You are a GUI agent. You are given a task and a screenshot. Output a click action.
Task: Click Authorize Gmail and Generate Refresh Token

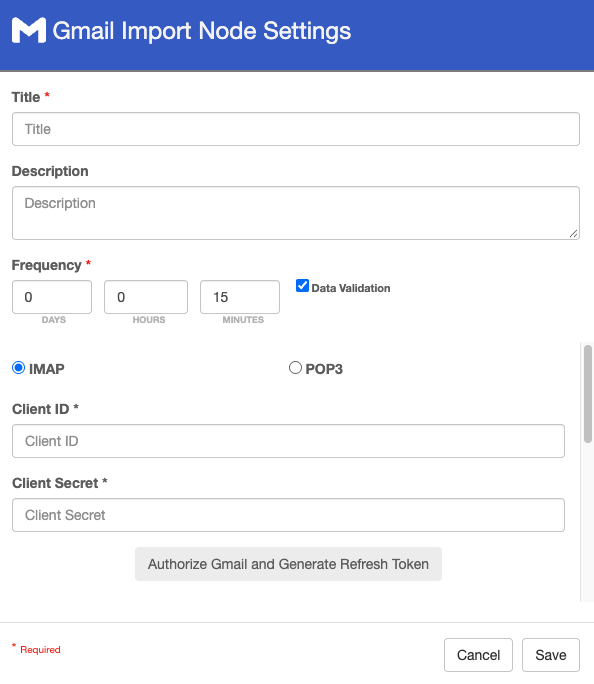[288, 564]
